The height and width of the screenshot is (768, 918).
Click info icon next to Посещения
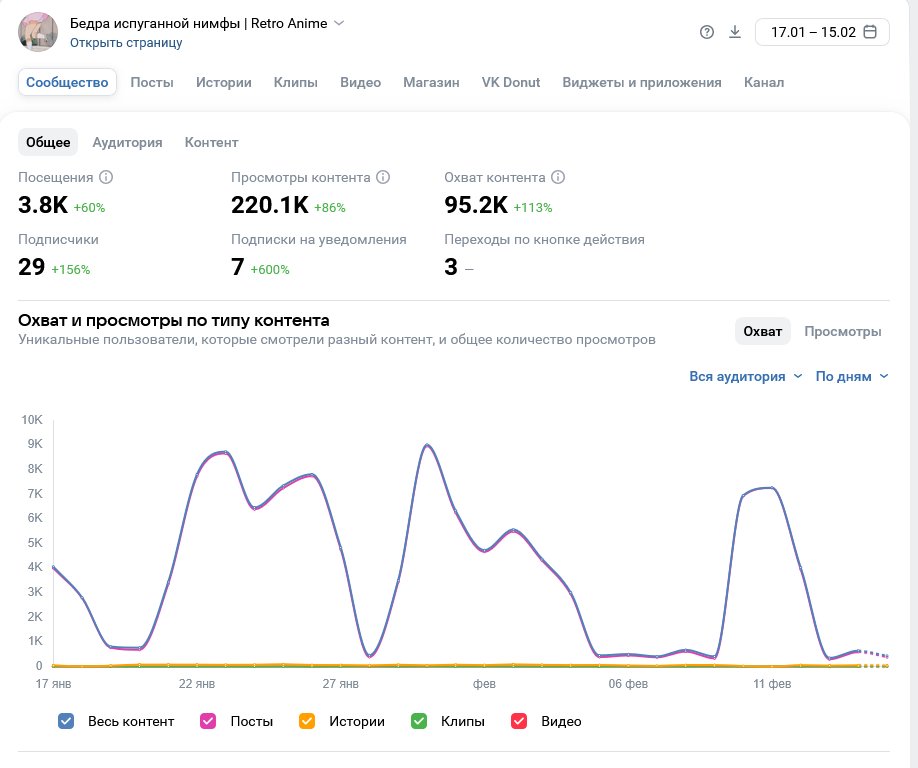(x=106, y=177)
